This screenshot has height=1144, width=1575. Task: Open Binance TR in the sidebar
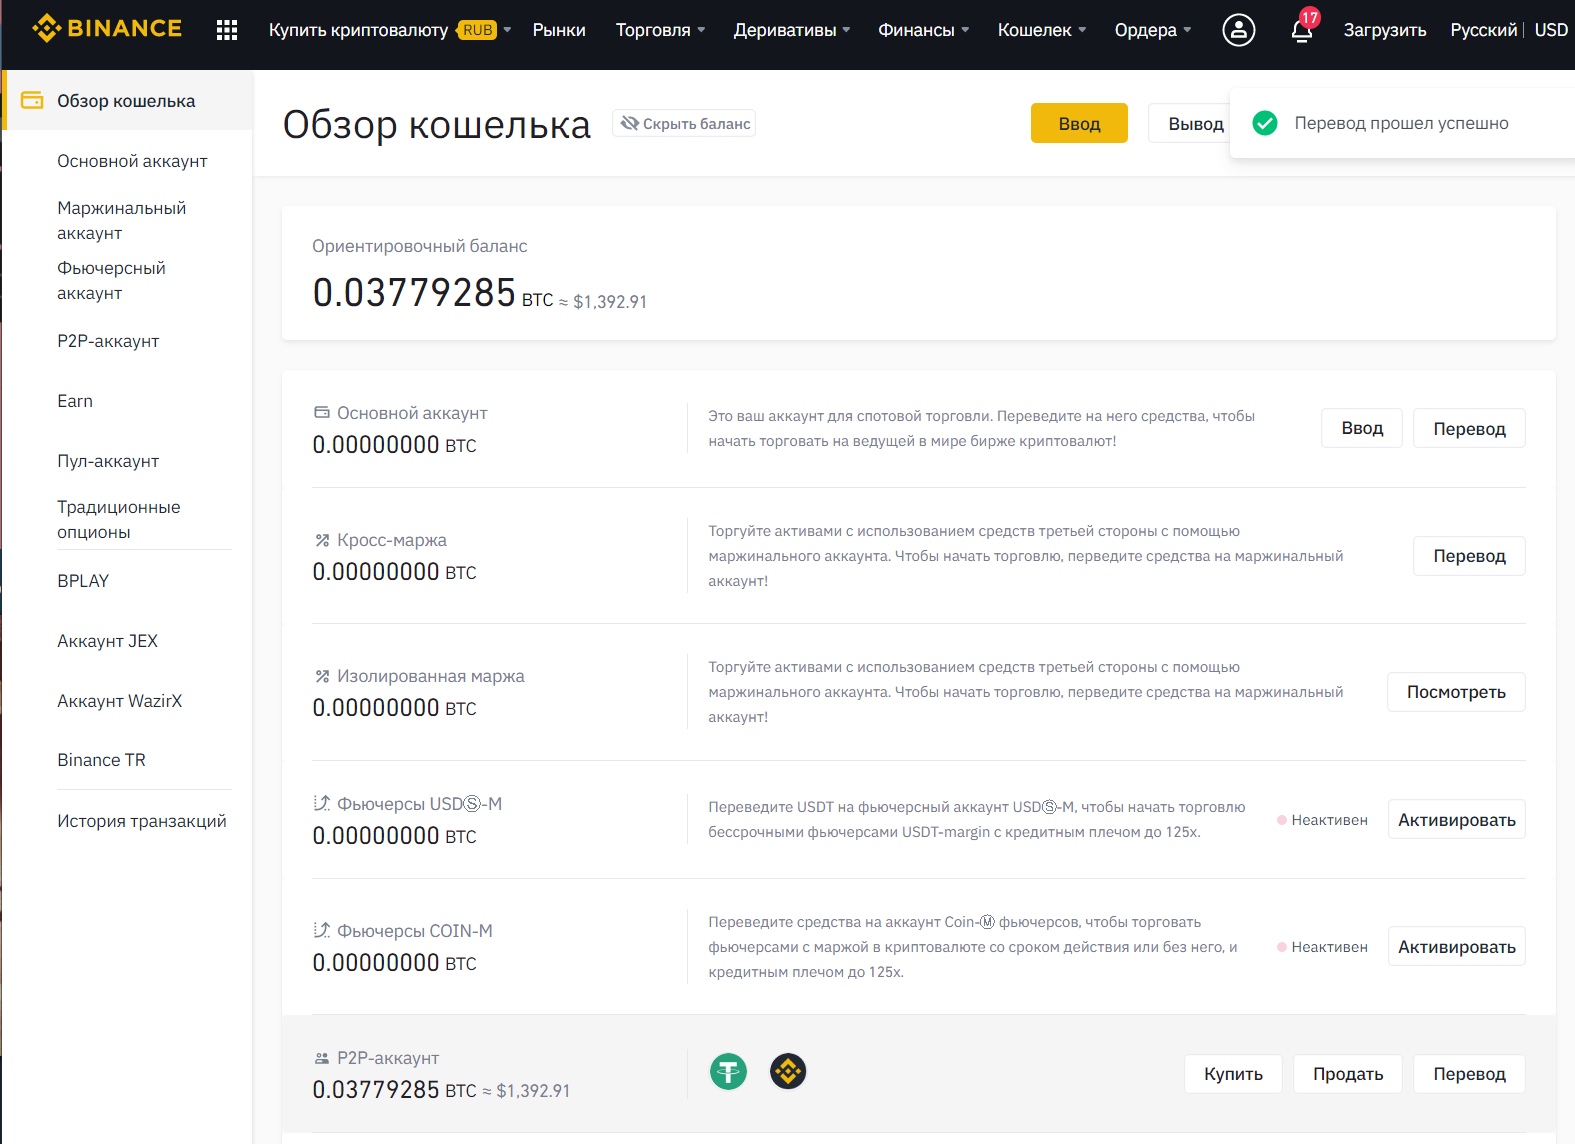pos(101,760)
